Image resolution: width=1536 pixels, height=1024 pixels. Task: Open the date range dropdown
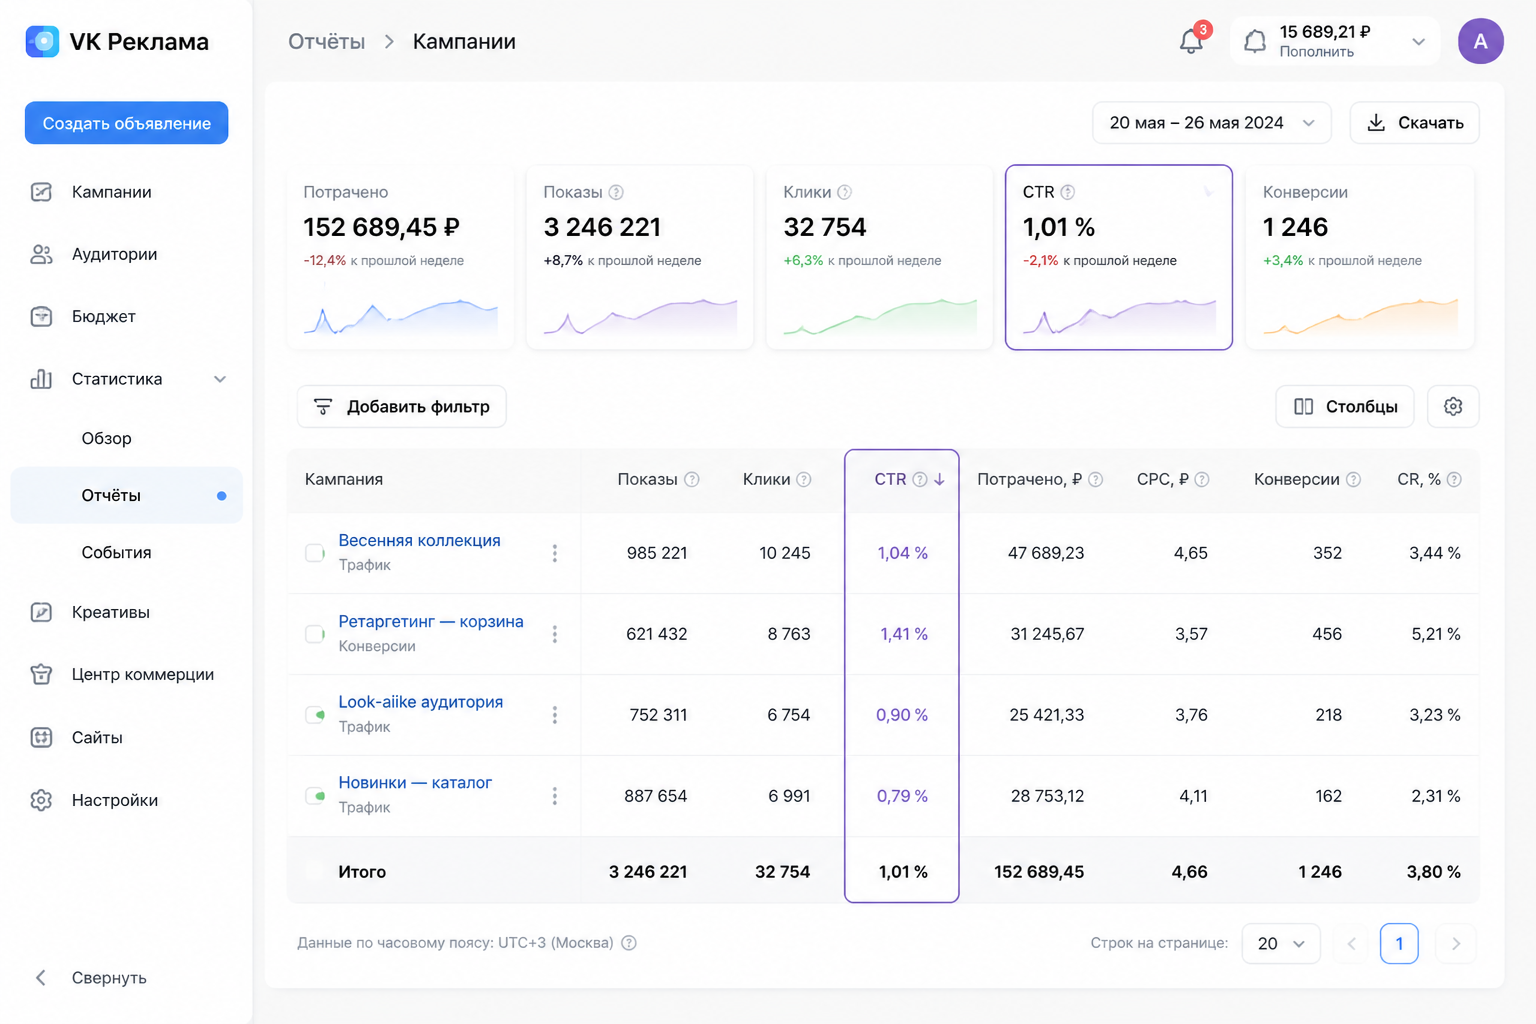click(x=1211, y=123)
